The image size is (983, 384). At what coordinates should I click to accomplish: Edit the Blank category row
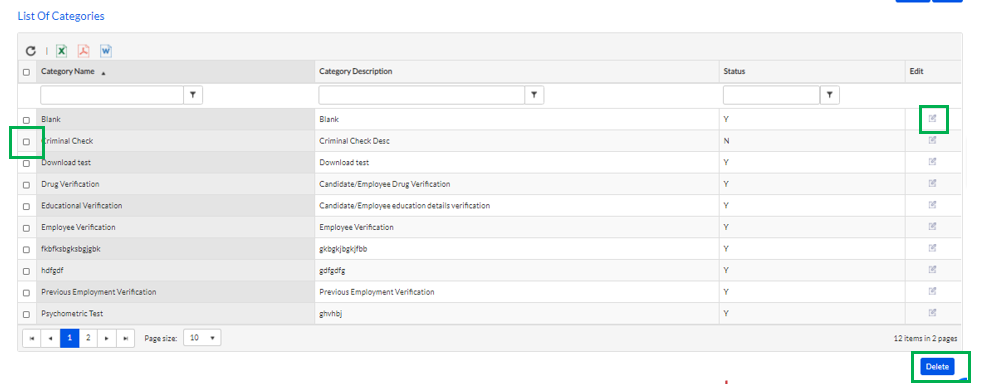click(932, 118)
